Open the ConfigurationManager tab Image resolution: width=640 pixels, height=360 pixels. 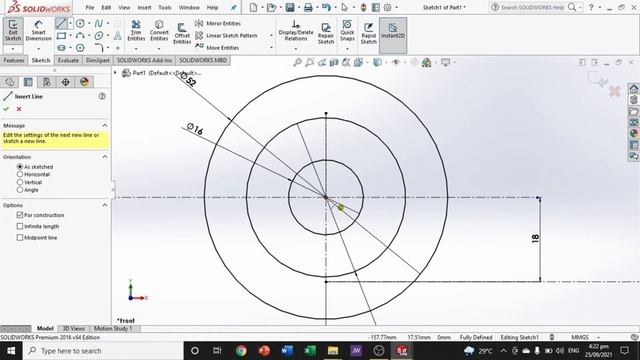47,82
